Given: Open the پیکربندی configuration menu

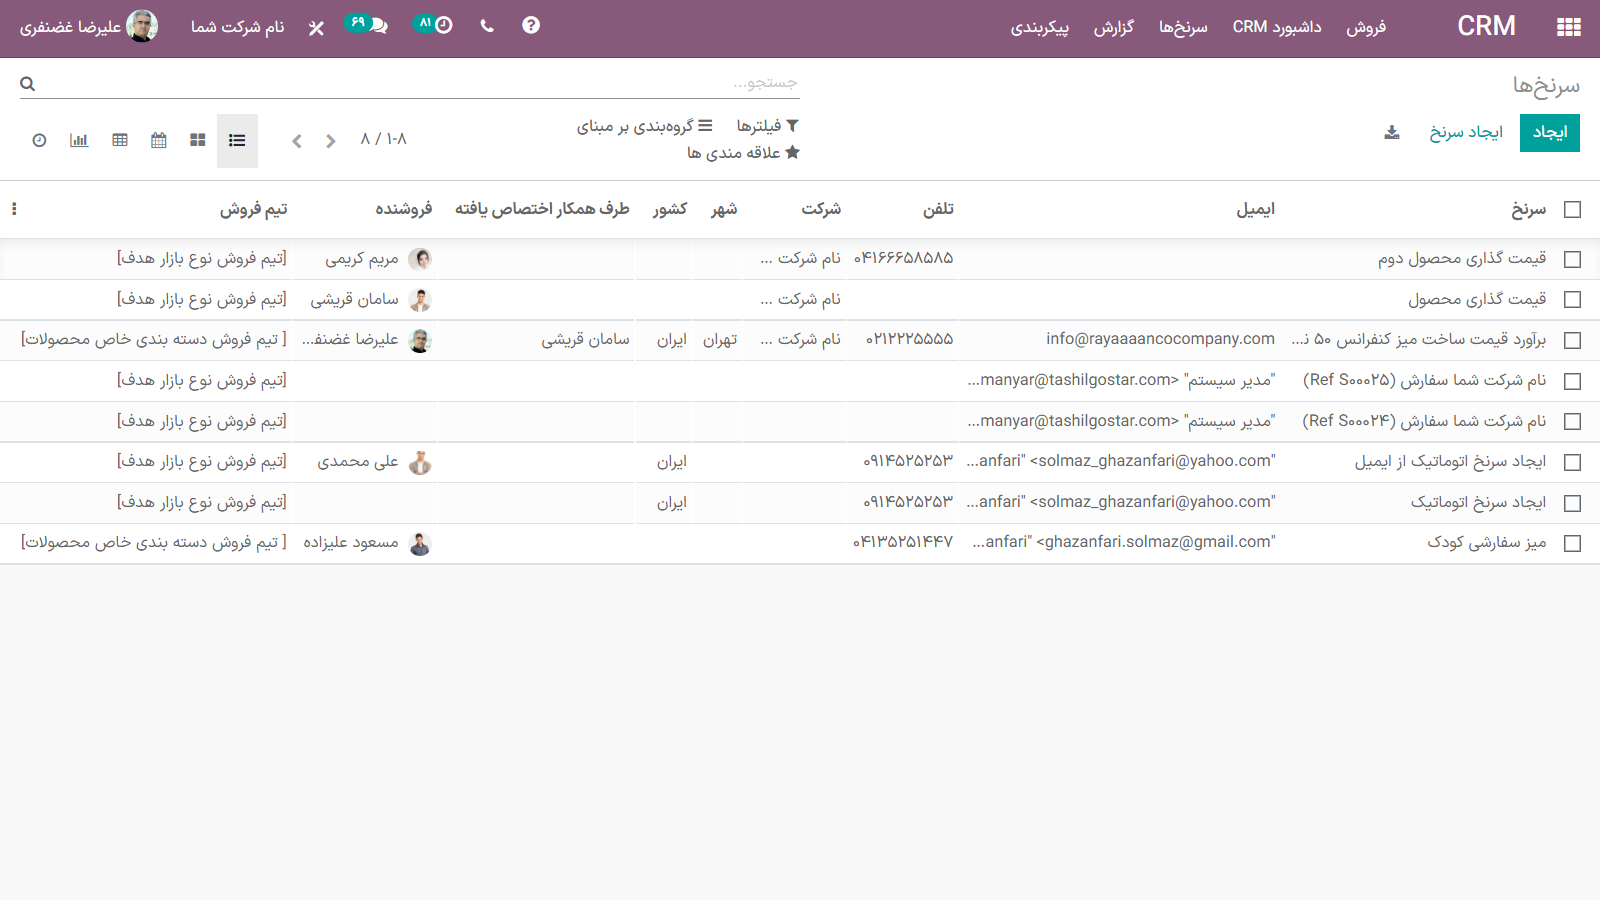Looking at the screenshot, I should pos(1039,27).
